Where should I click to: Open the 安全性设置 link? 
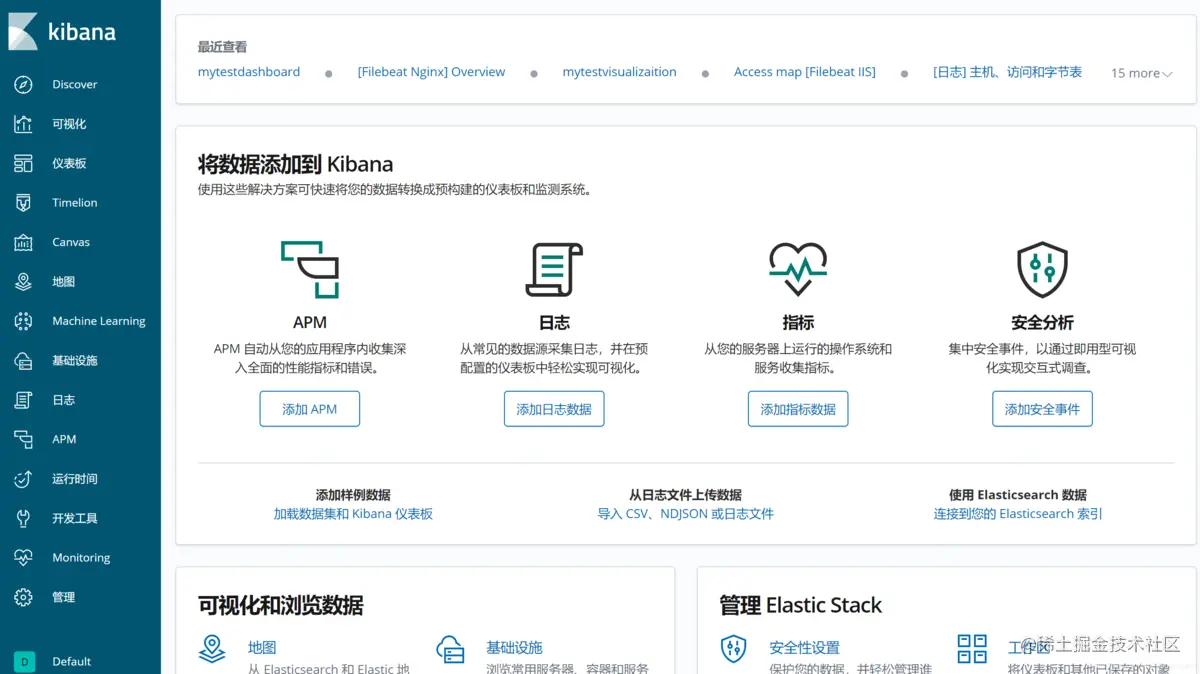point(804,648)
